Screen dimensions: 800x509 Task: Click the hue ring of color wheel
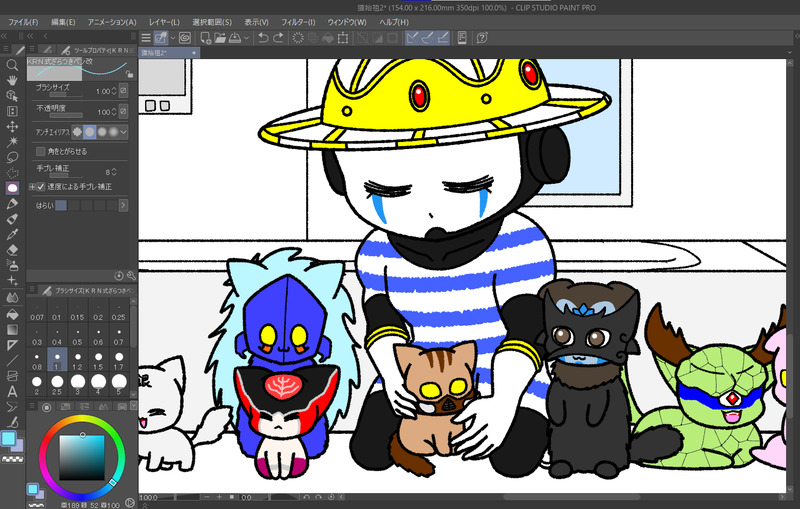[x=82, y=420]
